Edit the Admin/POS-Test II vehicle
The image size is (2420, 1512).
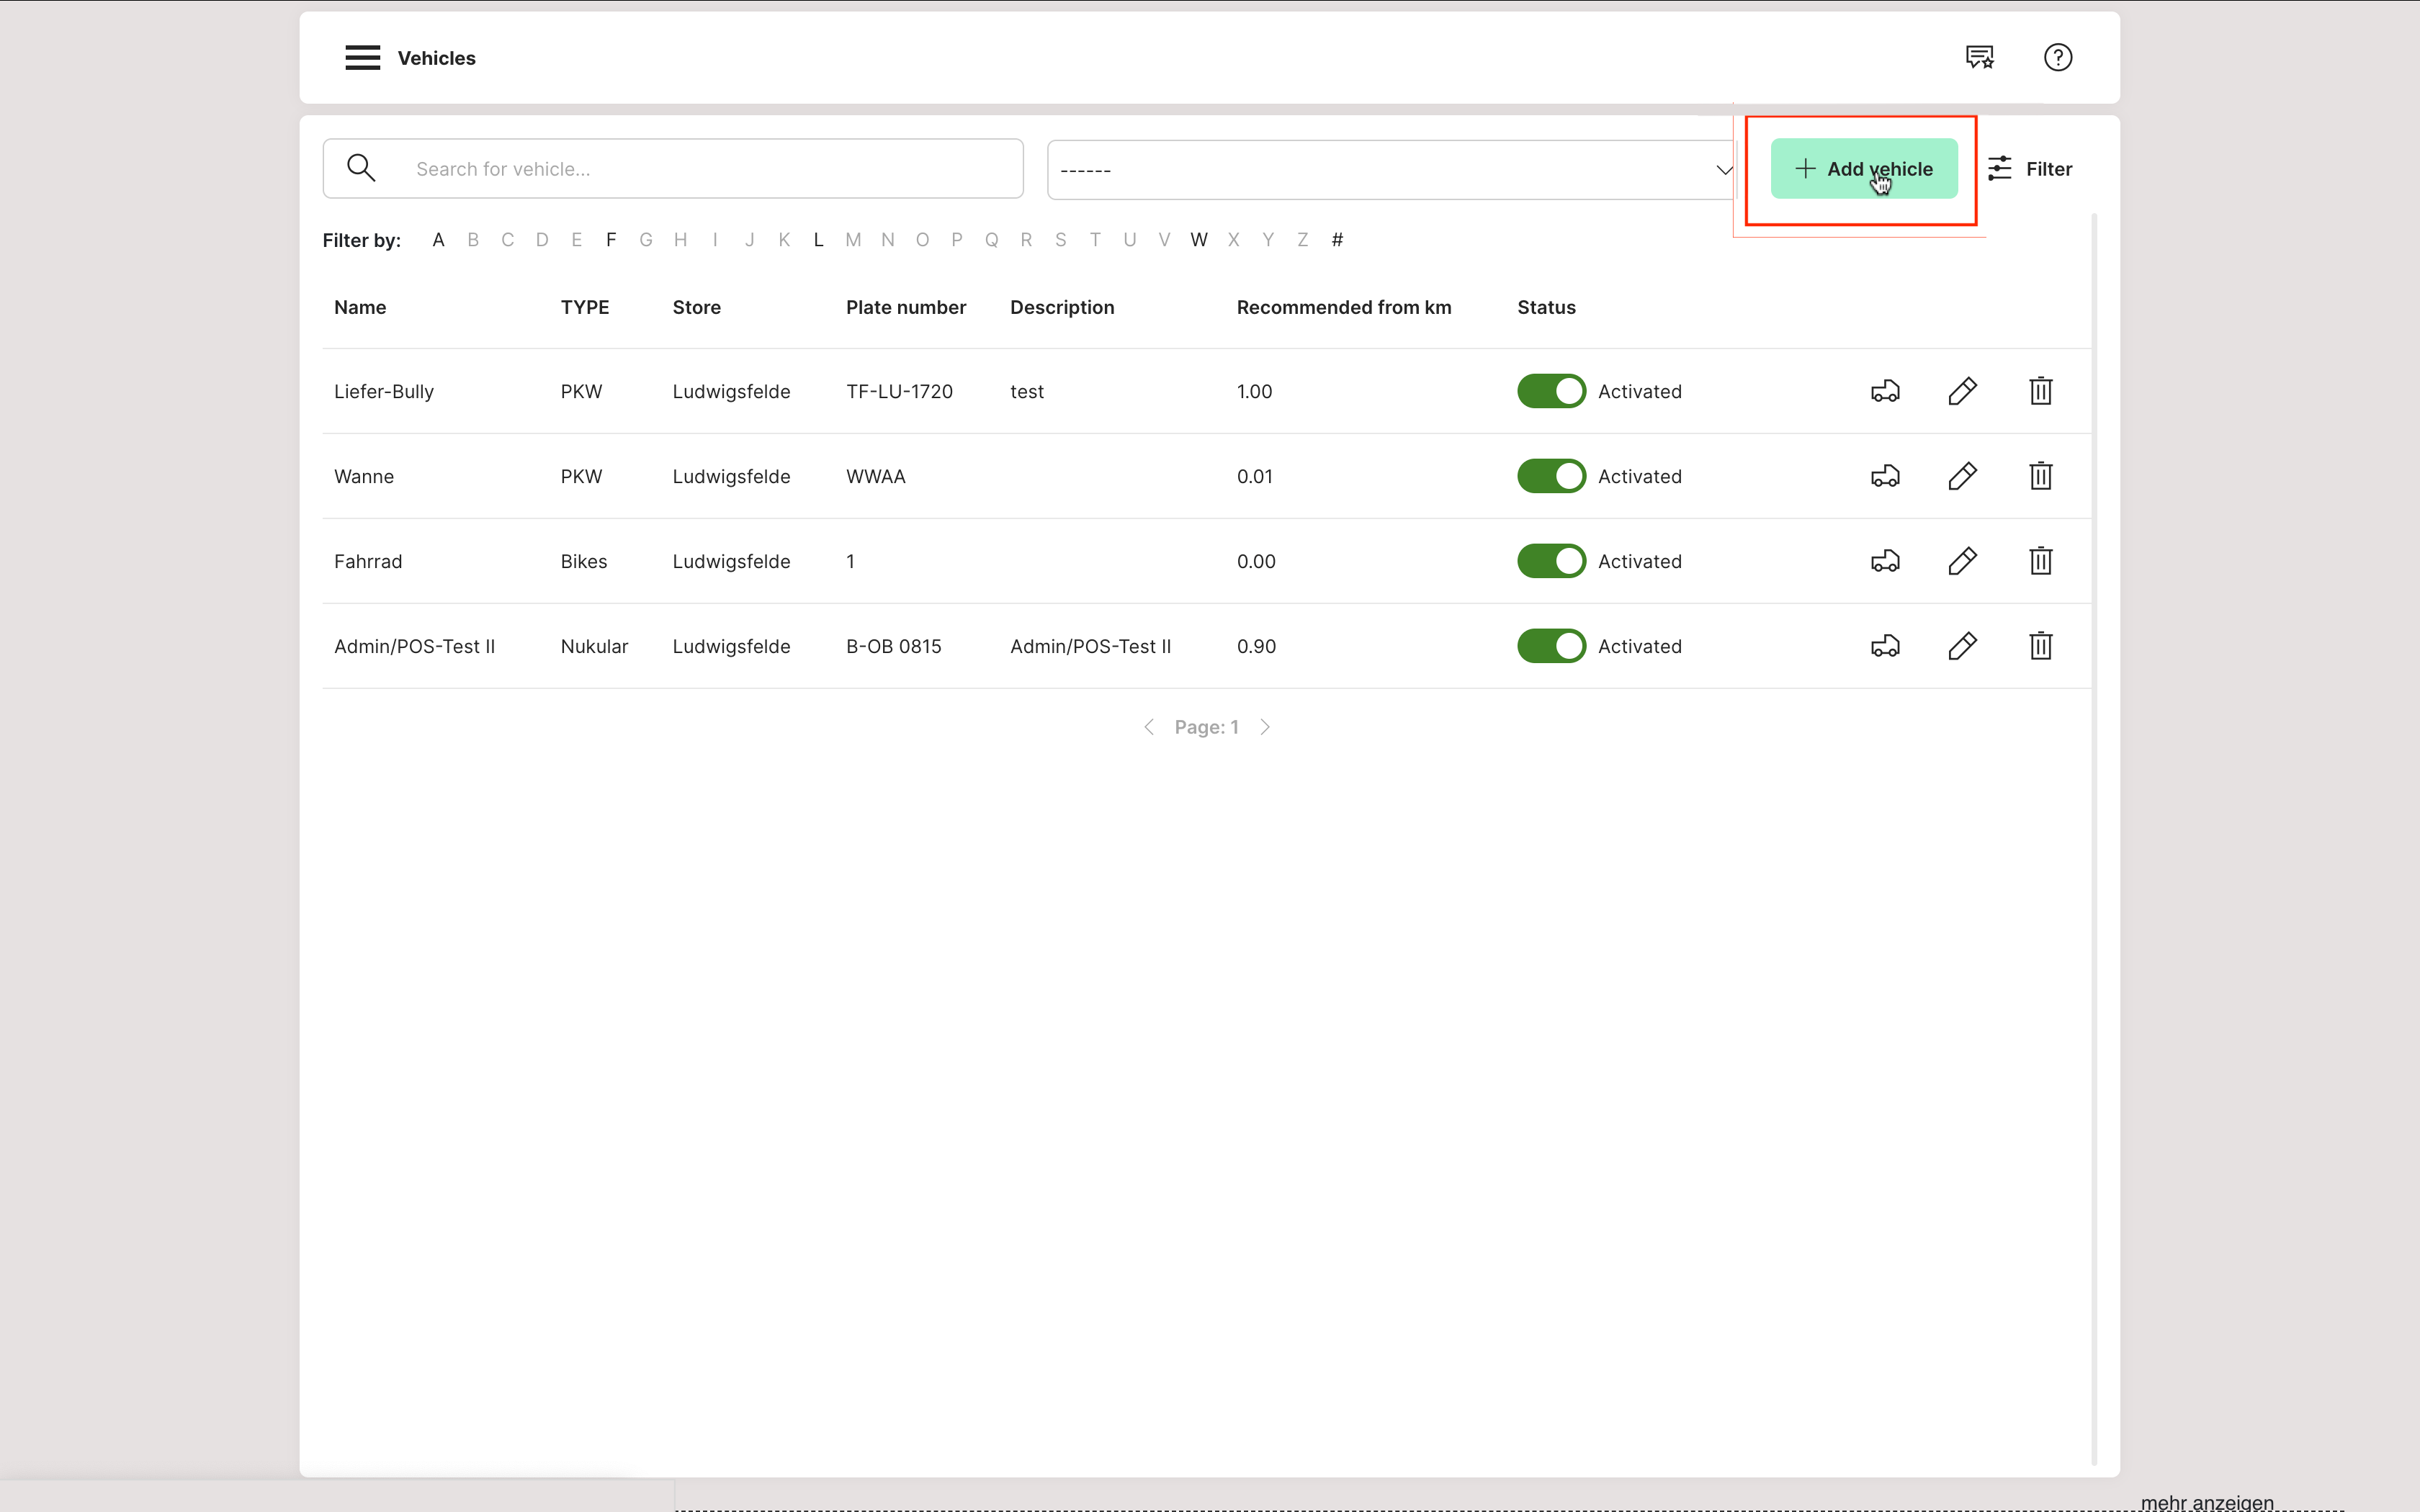click(x=1962, y=646)
